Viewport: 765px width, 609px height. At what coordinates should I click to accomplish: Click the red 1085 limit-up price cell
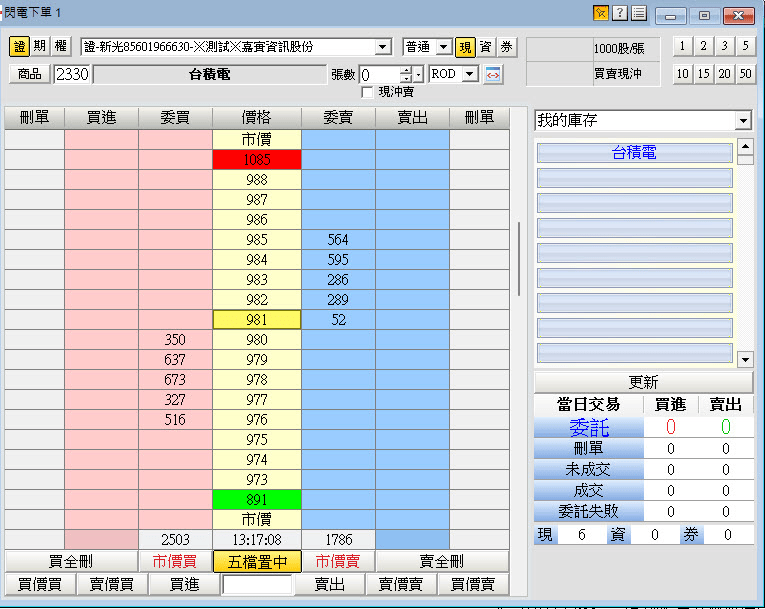click(x=256, y=159)
